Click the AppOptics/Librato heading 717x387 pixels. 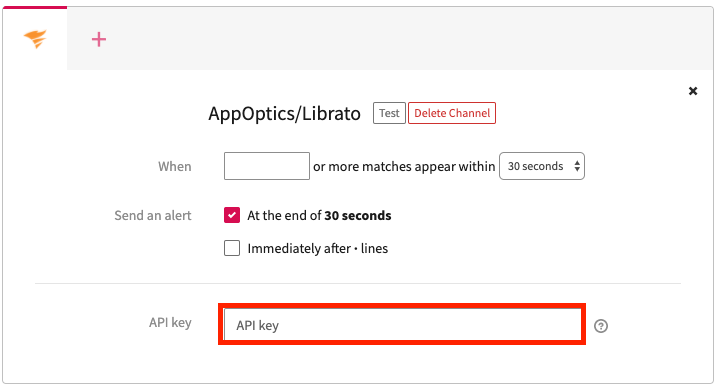[x=284, y=113]
